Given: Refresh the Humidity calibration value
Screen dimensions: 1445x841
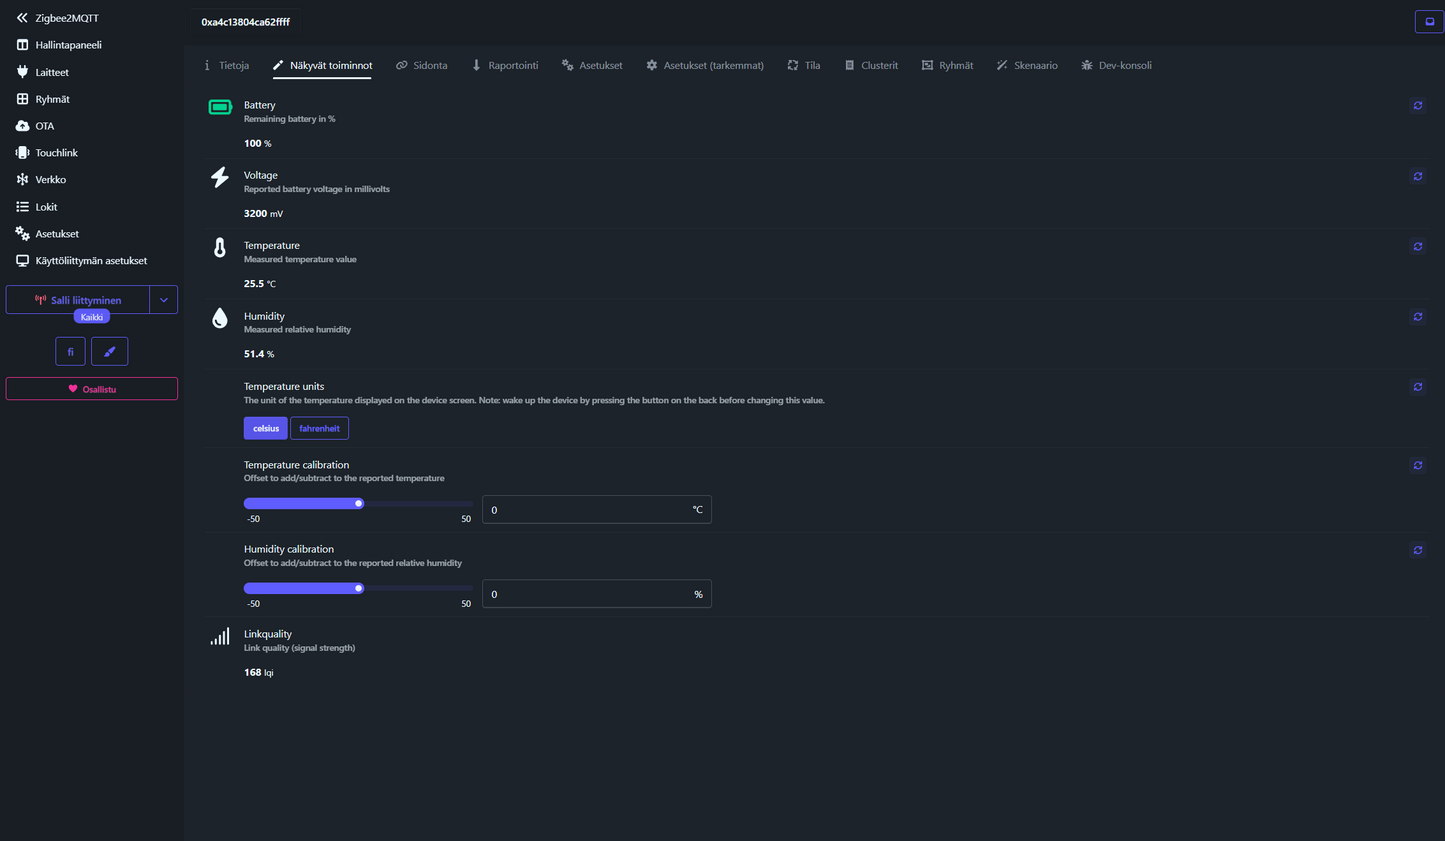Looking at the screenshot, I should (x=1417, y=550).
